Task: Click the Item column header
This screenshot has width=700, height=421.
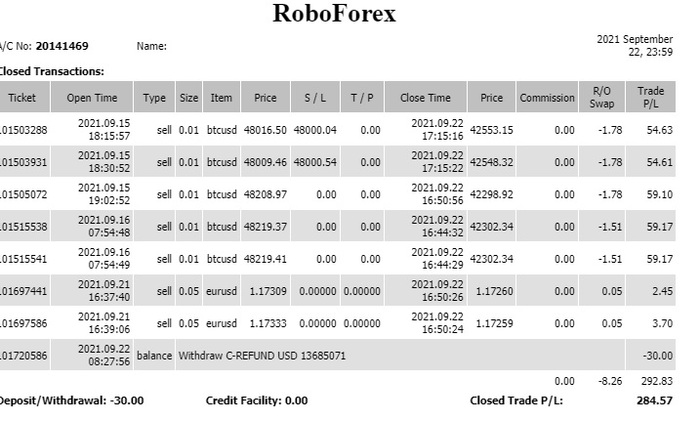Action: coord(221,99)
